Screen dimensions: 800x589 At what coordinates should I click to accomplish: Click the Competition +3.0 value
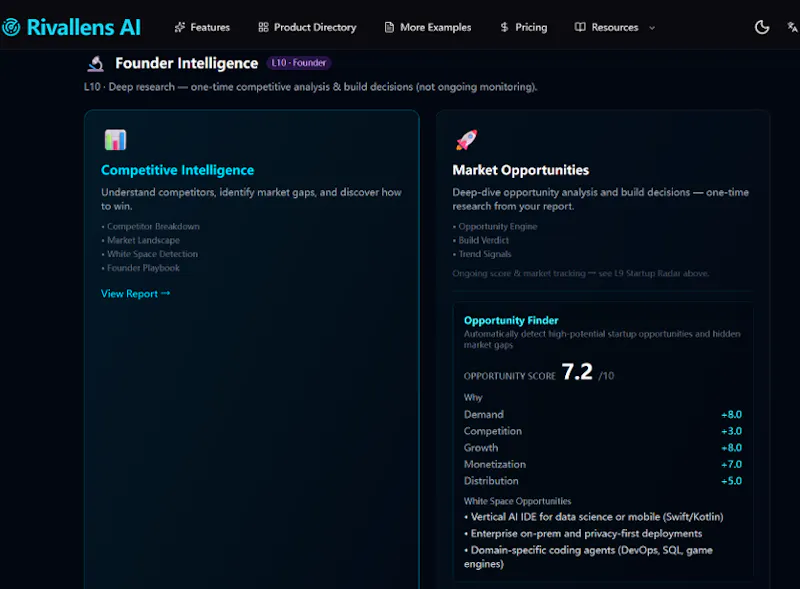coord(731,431)
